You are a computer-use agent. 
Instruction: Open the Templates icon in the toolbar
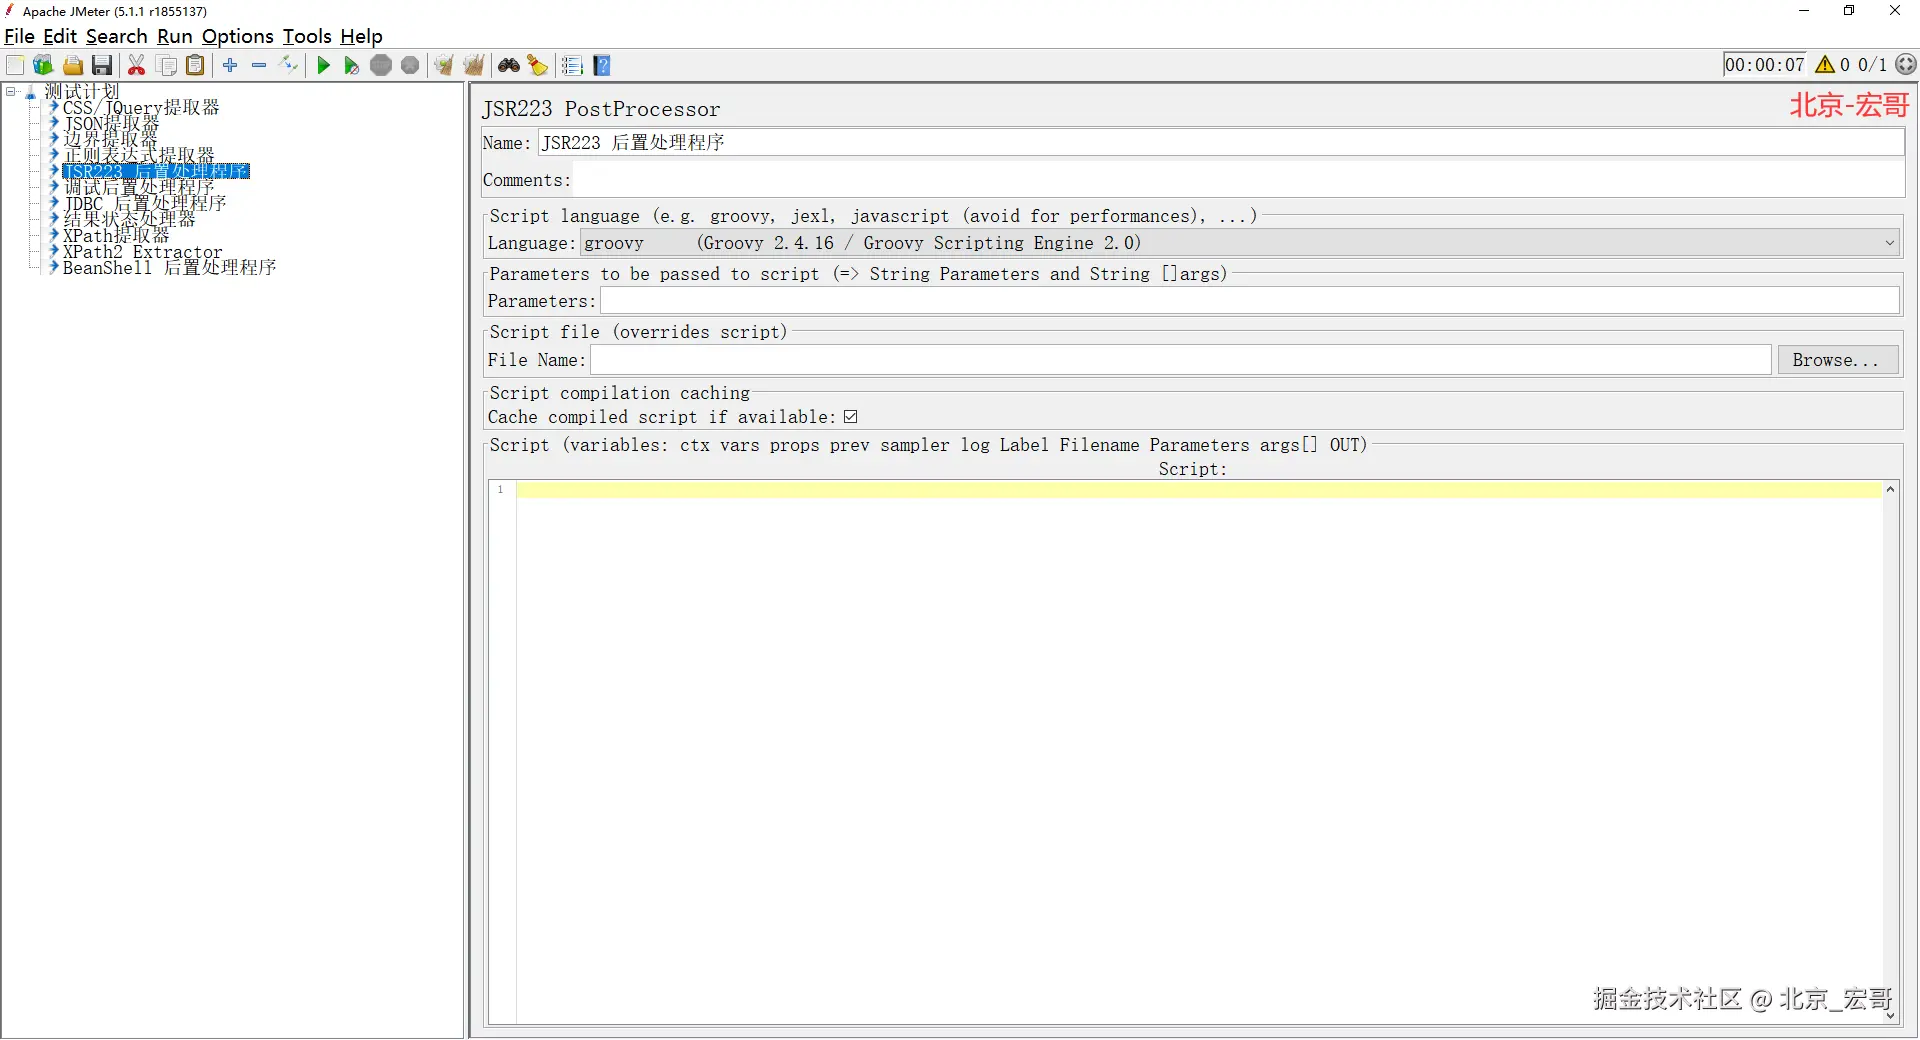point(43,66)
